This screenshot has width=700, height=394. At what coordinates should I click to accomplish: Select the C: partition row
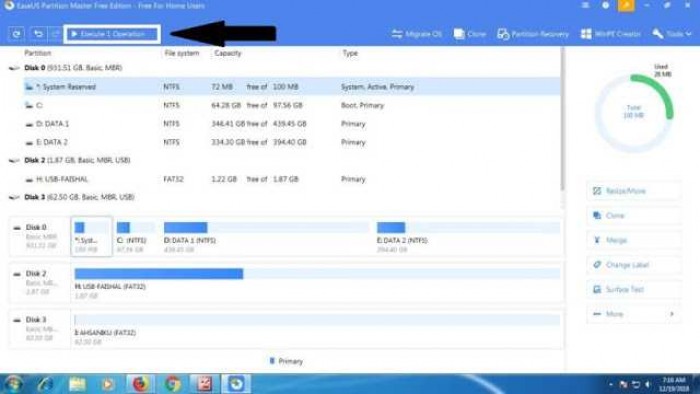coord(292,105)
